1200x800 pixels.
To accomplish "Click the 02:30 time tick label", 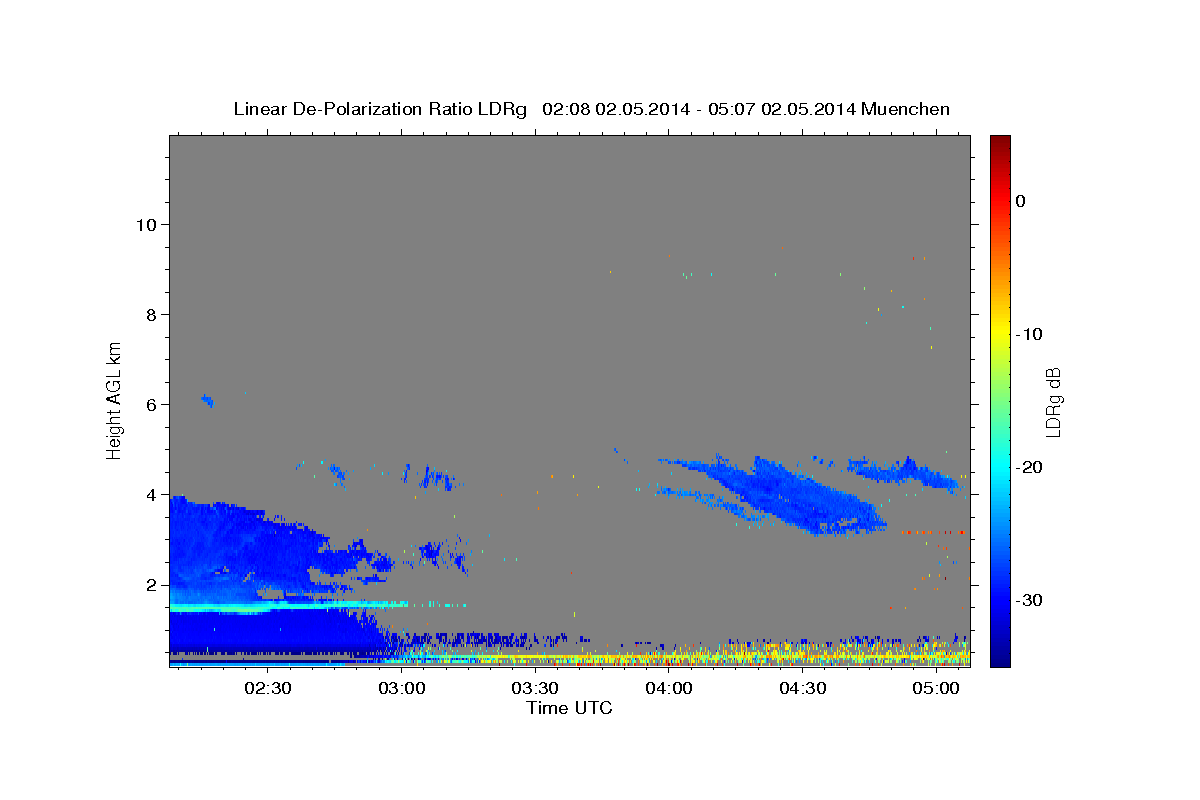I will pyautogui.click(x=268, y=689).
